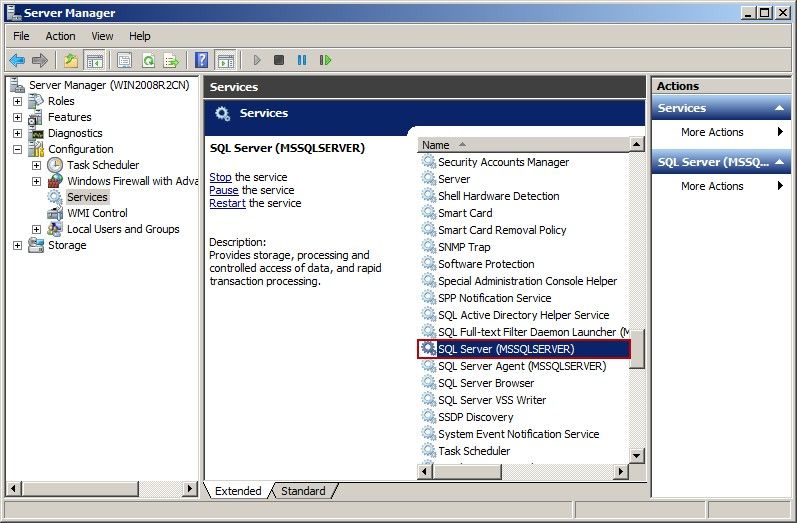Click the gear icon beside SSDP Discovery
Screen dimensions: 797x523
(429, 417)
